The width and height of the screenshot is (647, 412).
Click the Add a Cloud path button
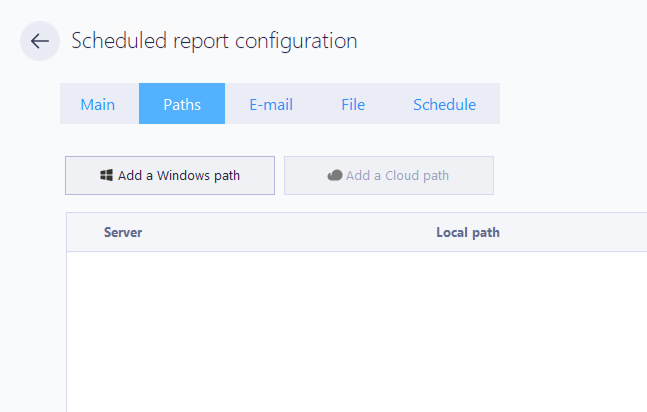[x=389, y=175]
